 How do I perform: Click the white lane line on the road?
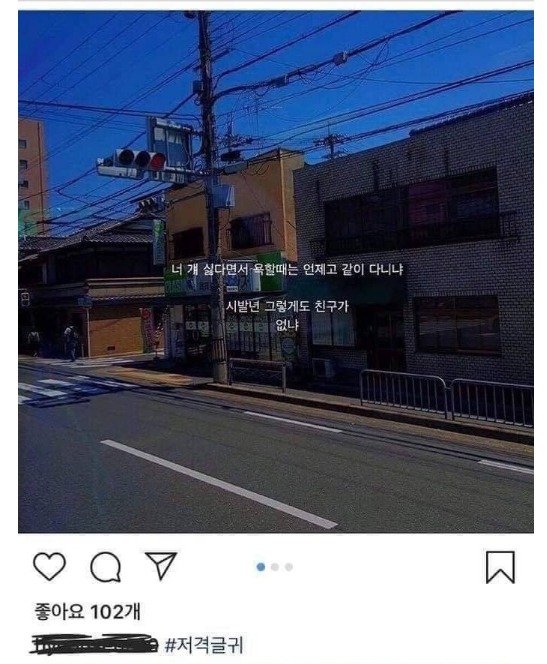tap(219, 484)
